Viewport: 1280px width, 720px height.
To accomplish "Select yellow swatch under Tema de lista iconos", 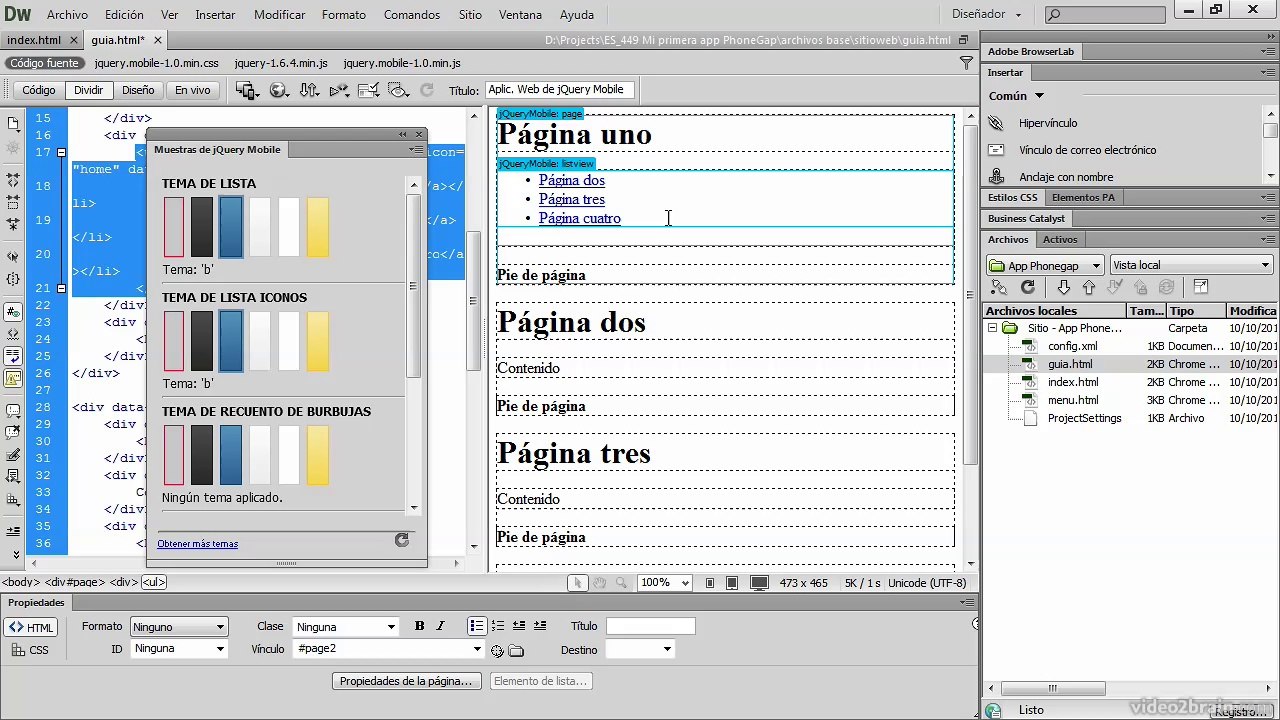I will [317, 341].
